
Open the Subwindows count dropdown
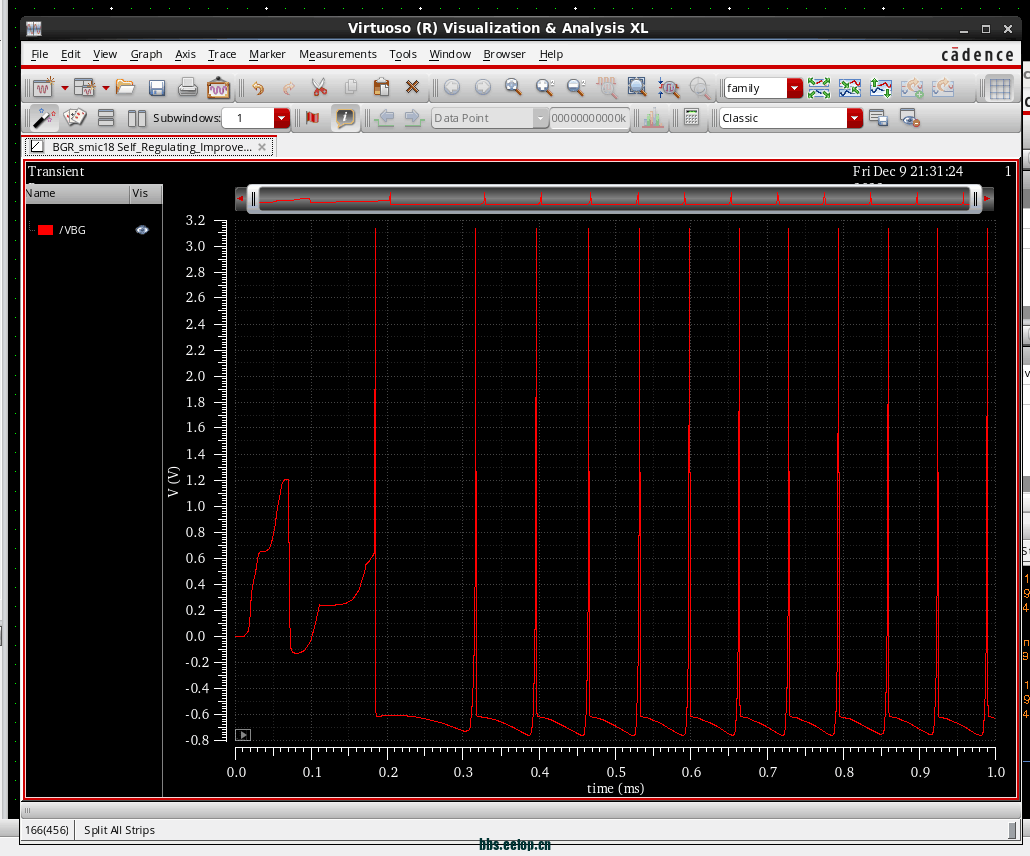point(282,118)
